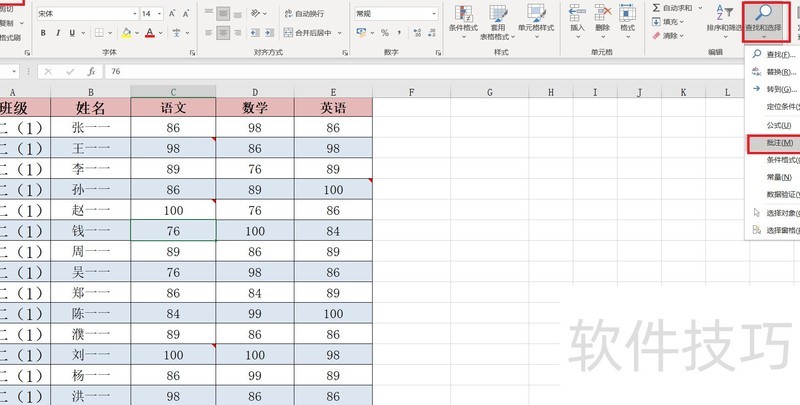Click 自动求和 AutoSum
The image size is (800, 405).
click(672, 8)
